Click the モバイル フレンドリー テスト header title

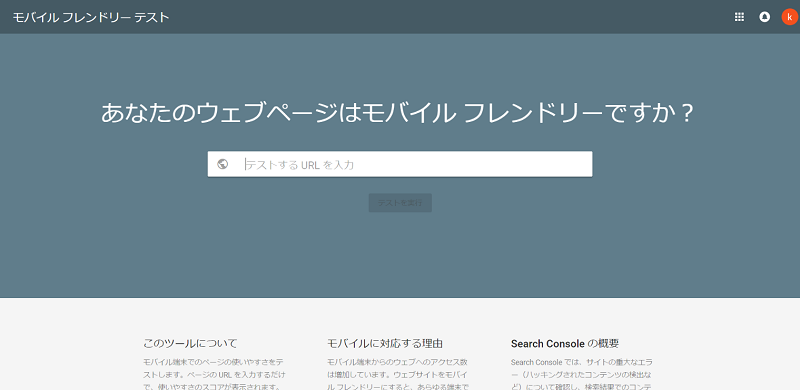(x=91, y=17)
